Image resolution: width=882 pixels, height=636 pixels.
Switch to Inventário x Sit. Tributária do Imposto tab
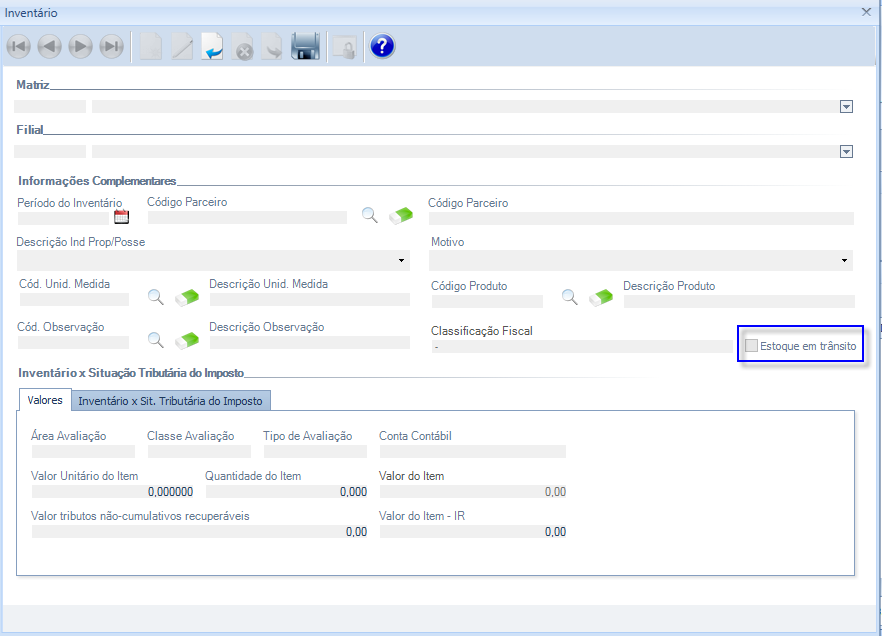point(170,400)
